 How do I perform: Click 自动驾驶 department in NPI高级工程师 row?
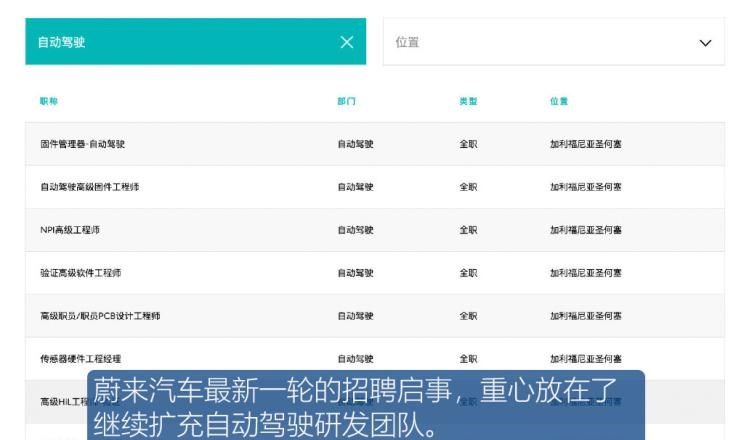(355, 230)
